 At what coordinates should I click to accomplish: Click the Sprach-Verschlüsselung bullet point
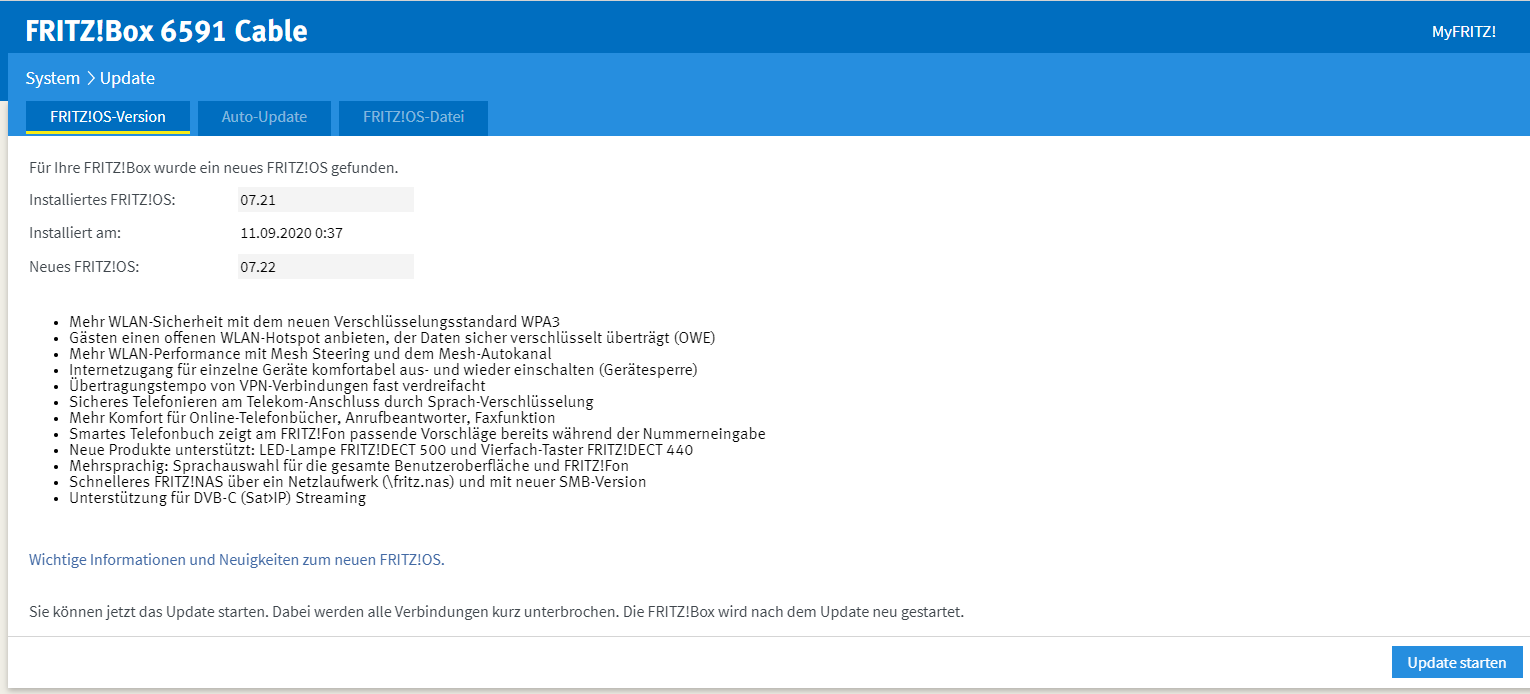(331, 402)
